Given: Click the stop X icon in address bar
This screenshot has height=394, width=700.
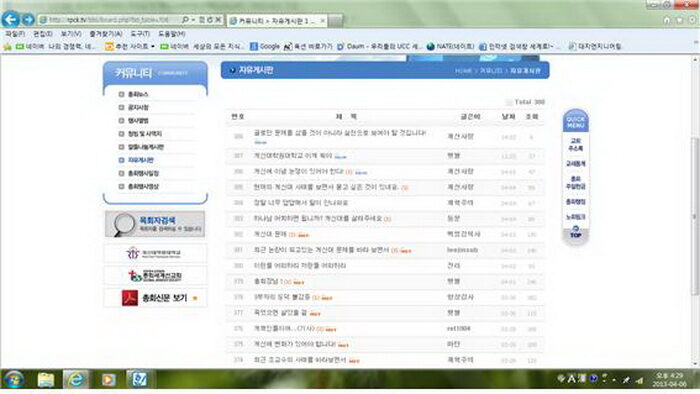Looking at the screenshot, I should pyautogui.click(x=218, y=20).
